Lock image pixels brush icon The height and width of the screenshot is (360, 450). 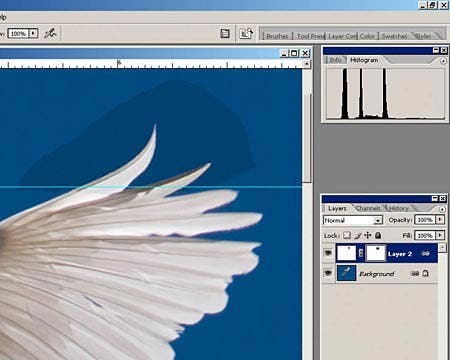coord(357,235)
